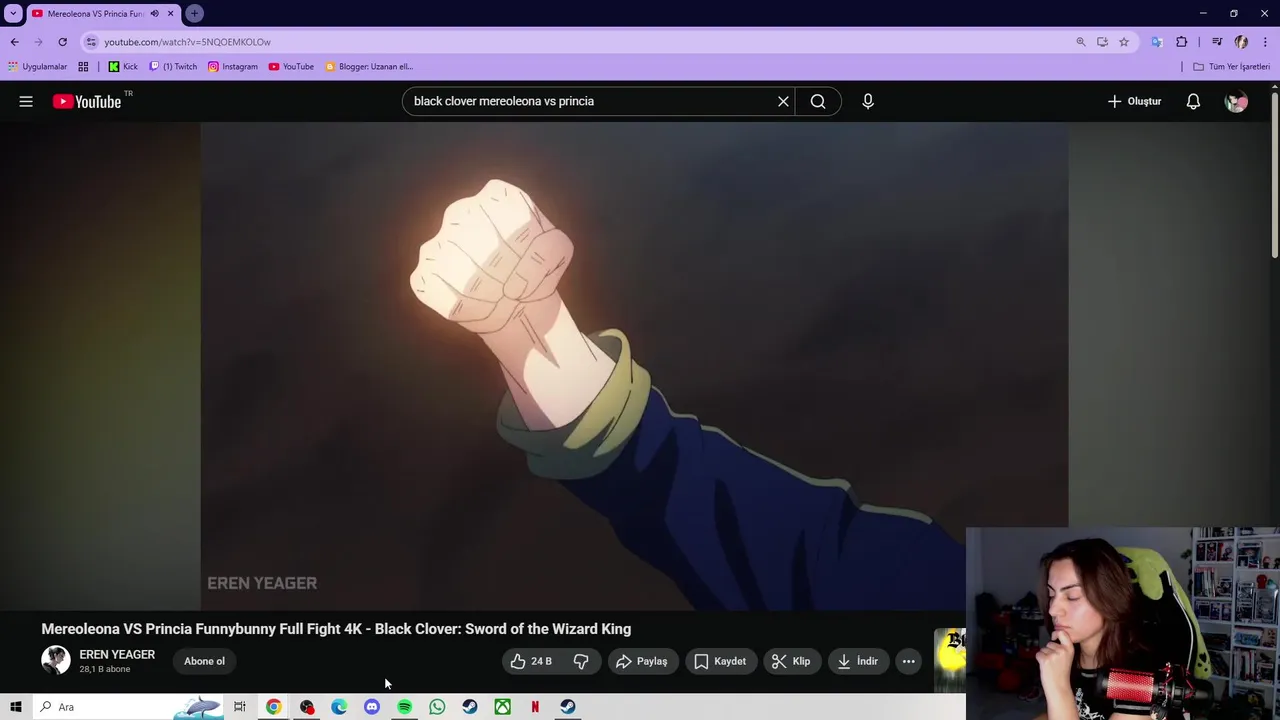Open site information icon in address bar

[91, 42]
